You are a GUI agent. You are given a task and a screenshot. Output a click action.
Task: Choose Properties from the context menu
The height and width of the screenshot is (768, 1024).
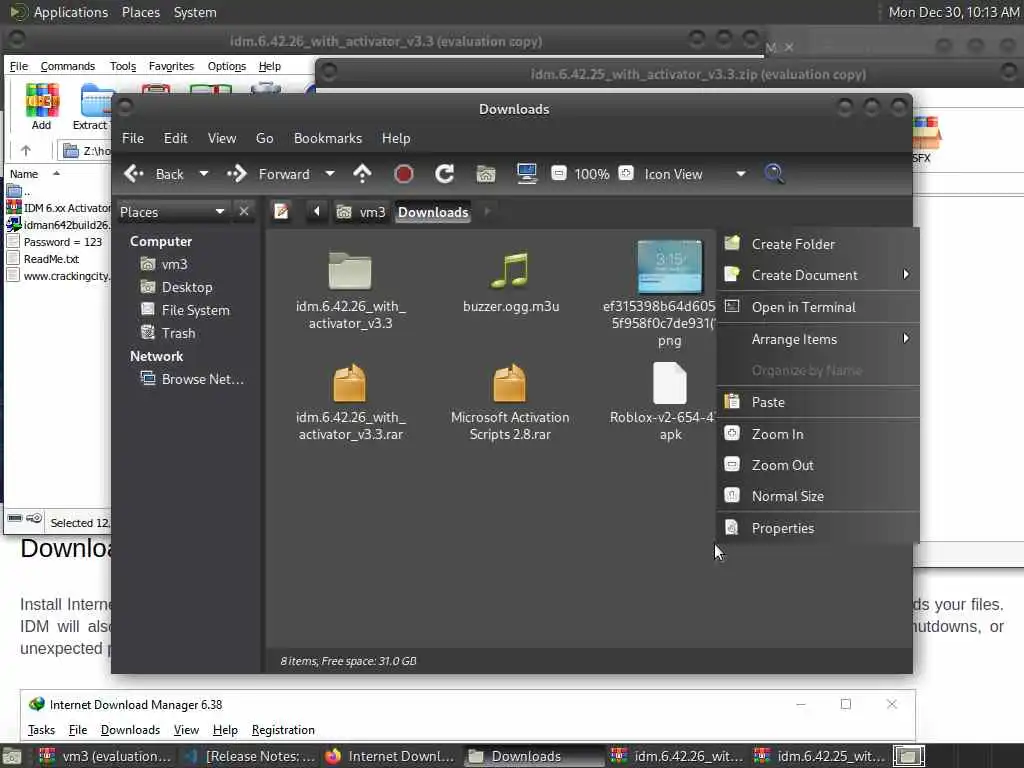(818, 528)
